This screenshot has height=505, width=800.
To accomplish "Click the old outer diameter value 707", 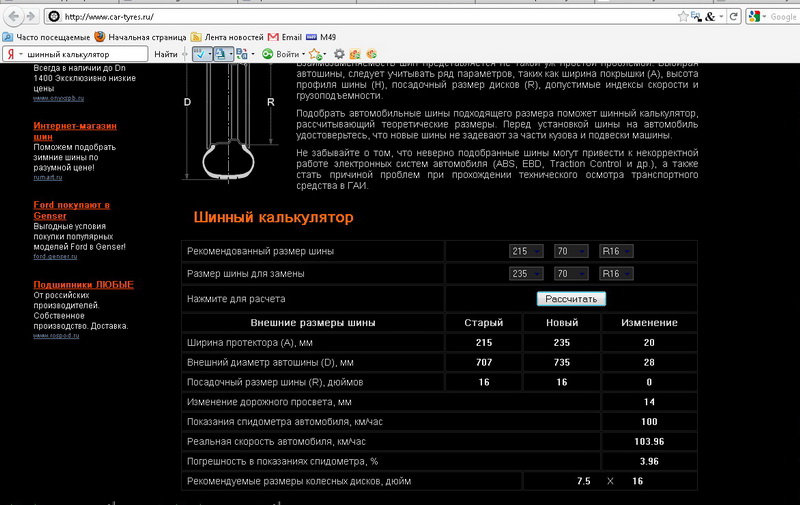I will point(484,363).
